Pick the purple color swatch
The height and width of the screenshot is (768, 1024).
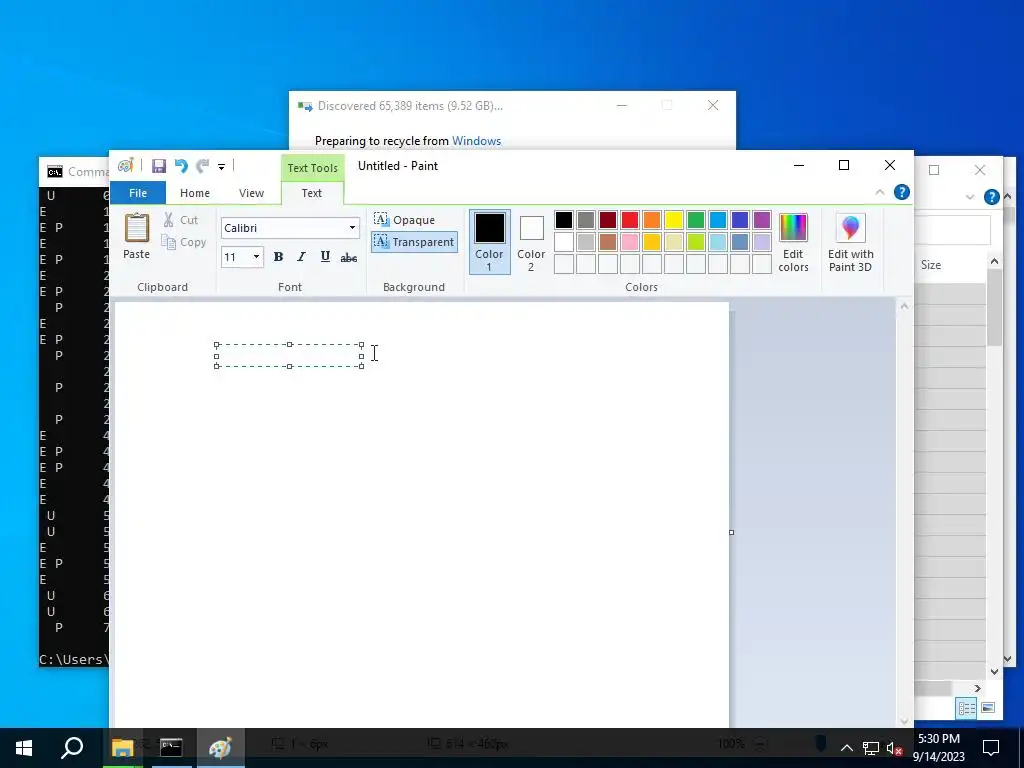(762, 220)
